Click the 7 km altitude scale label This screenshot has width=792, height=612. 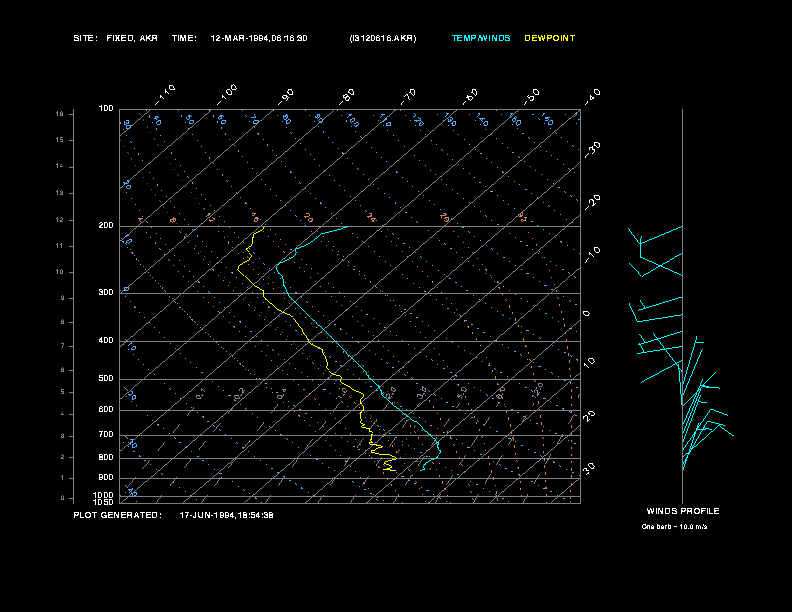pyautogui.click(x=63, y=346)
